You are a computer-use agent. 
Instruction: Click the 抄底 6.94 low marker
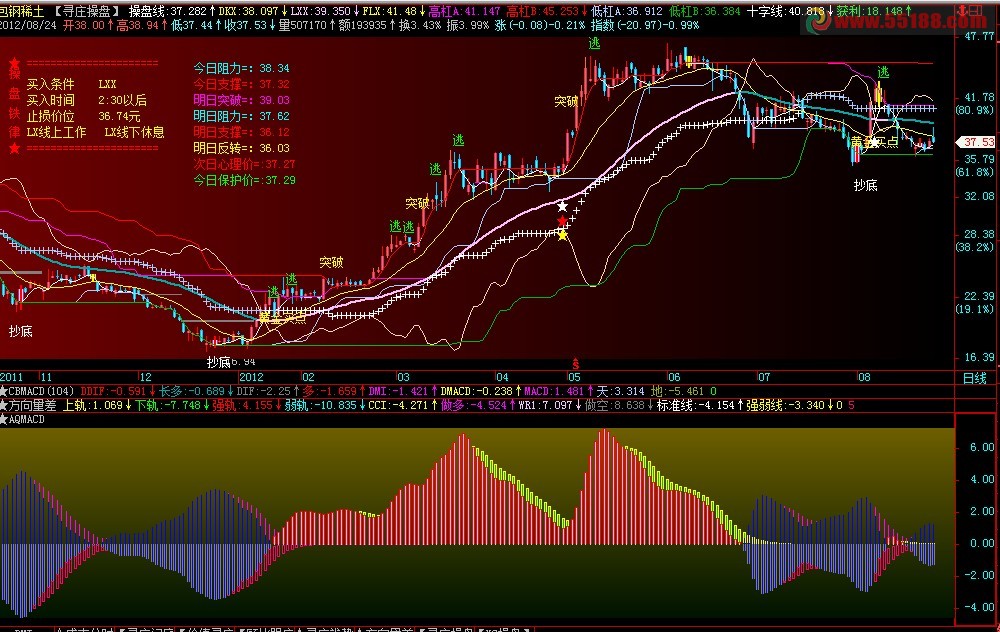[x=231, y=362]
